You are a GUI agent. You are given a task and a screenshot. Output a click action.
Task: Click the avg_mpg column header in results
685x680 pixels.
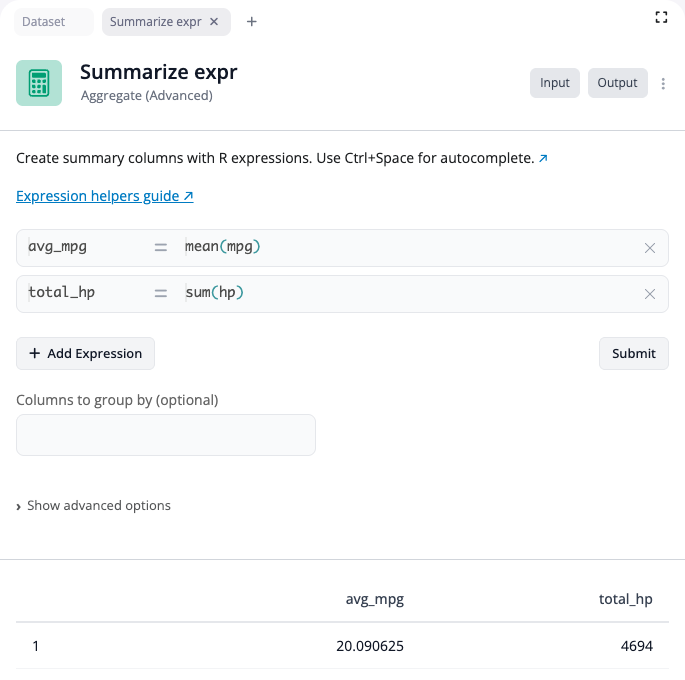click(x=374, y=599)
